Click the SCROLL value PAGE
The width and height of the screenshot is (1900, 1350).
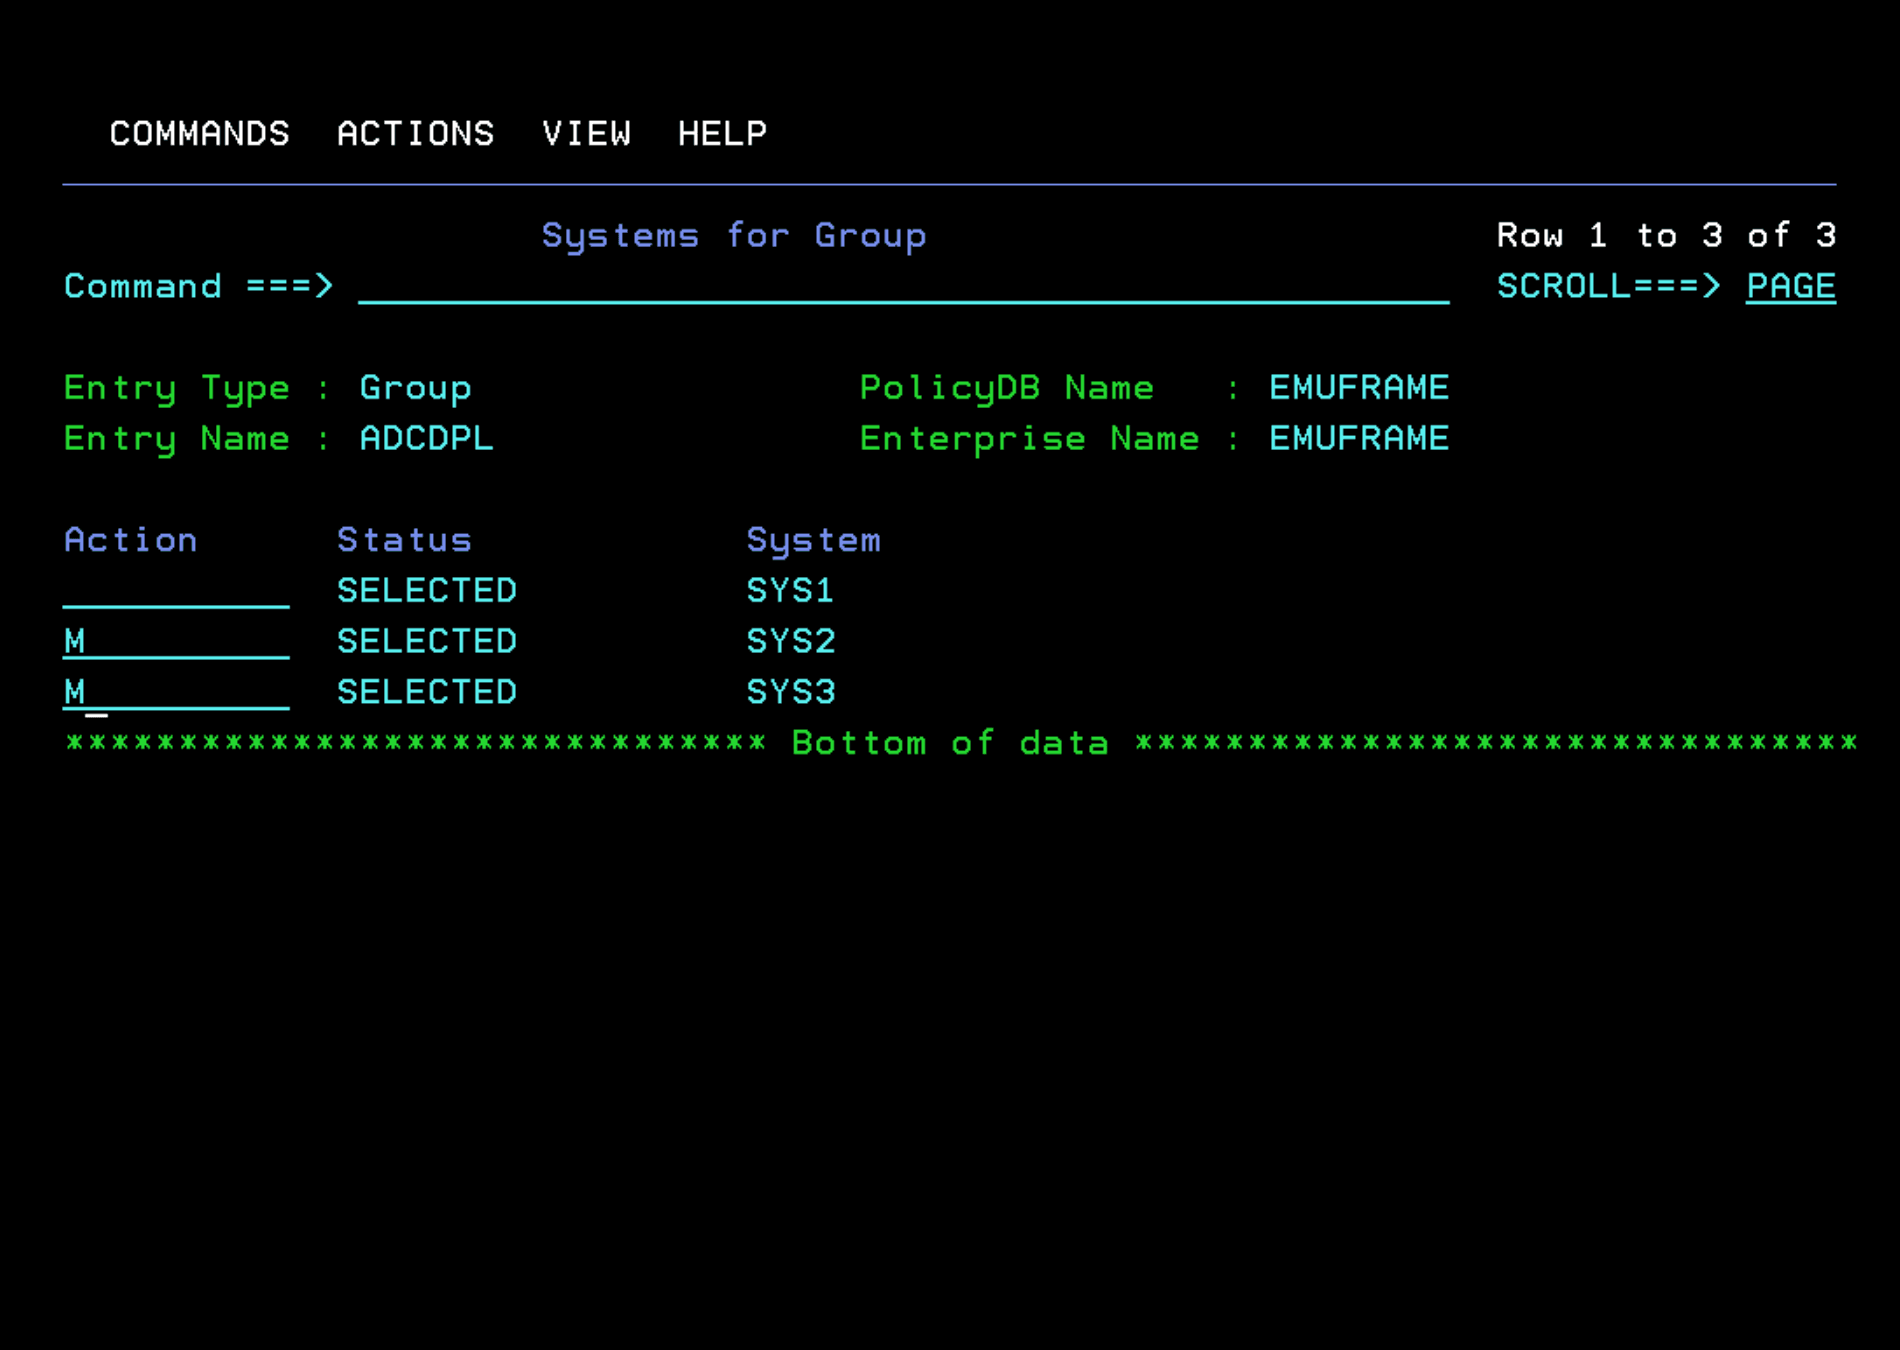pyautogui.click(x=1789, y=287)
